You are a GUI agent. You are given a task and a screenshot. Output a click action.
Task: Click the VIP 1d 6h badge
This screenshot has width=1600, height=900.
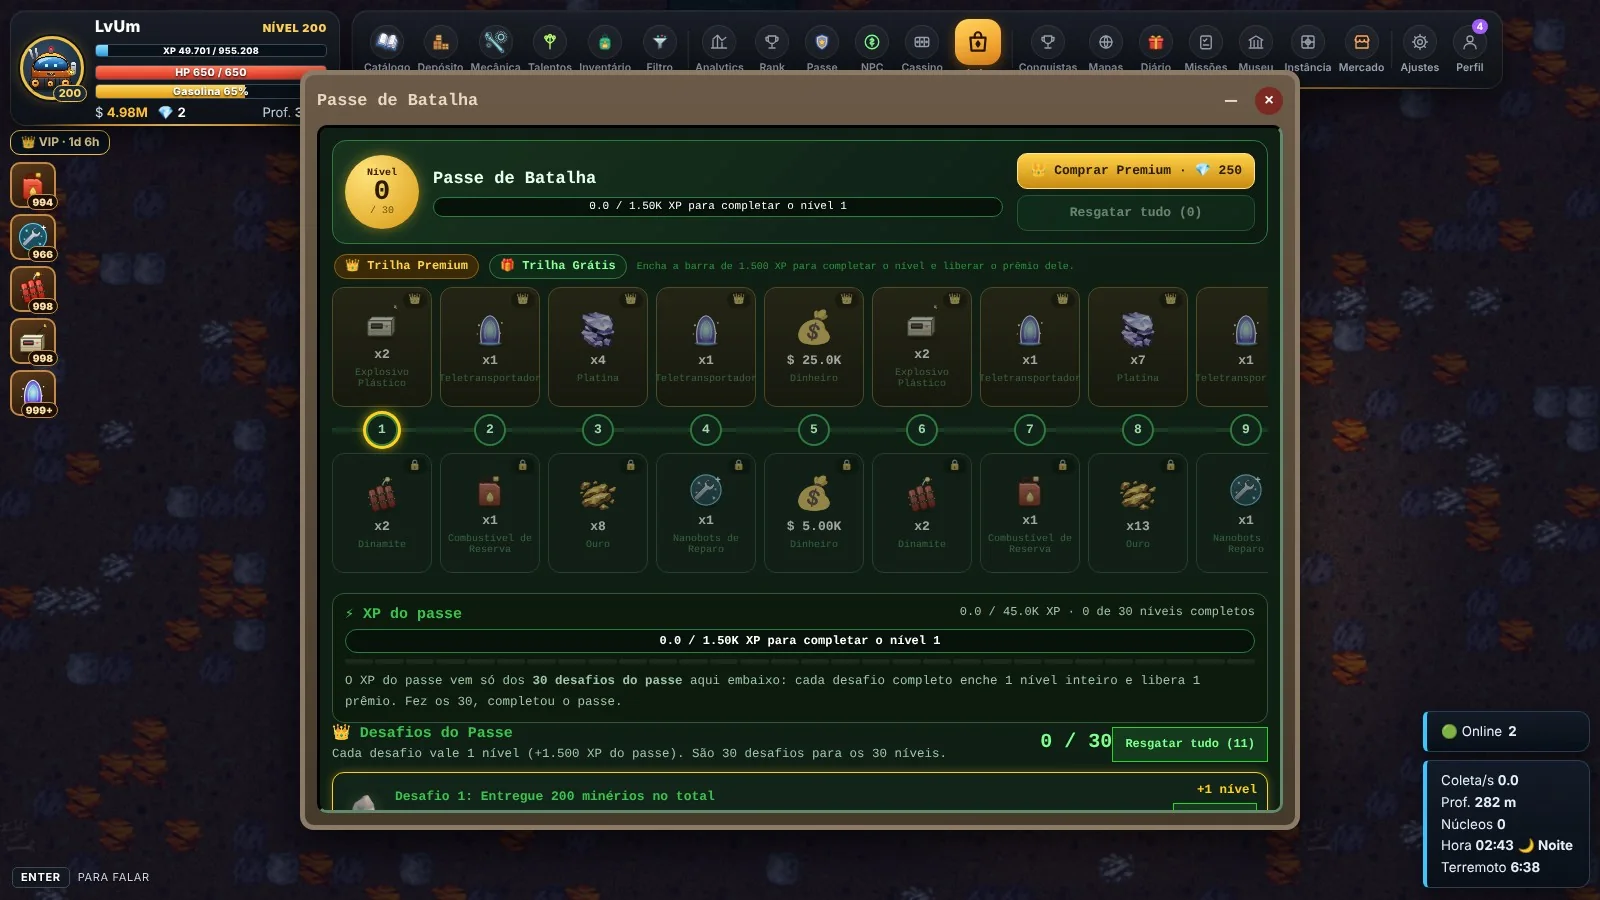(x=60, y=142)
